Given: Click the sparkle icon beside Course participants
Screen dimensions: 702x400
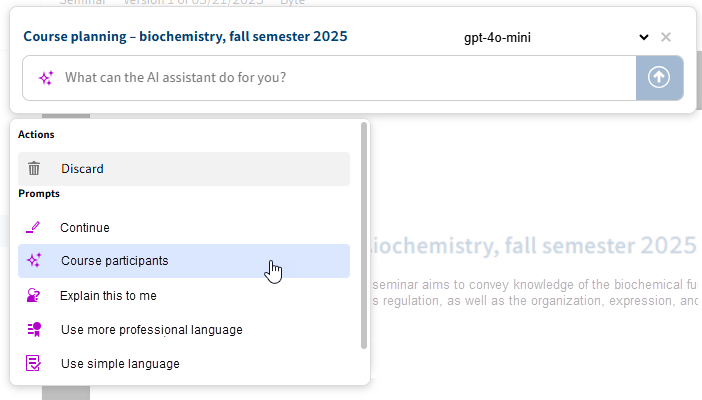Looking at the screenshot, I should pyautogui.click(x=34, y=261).
